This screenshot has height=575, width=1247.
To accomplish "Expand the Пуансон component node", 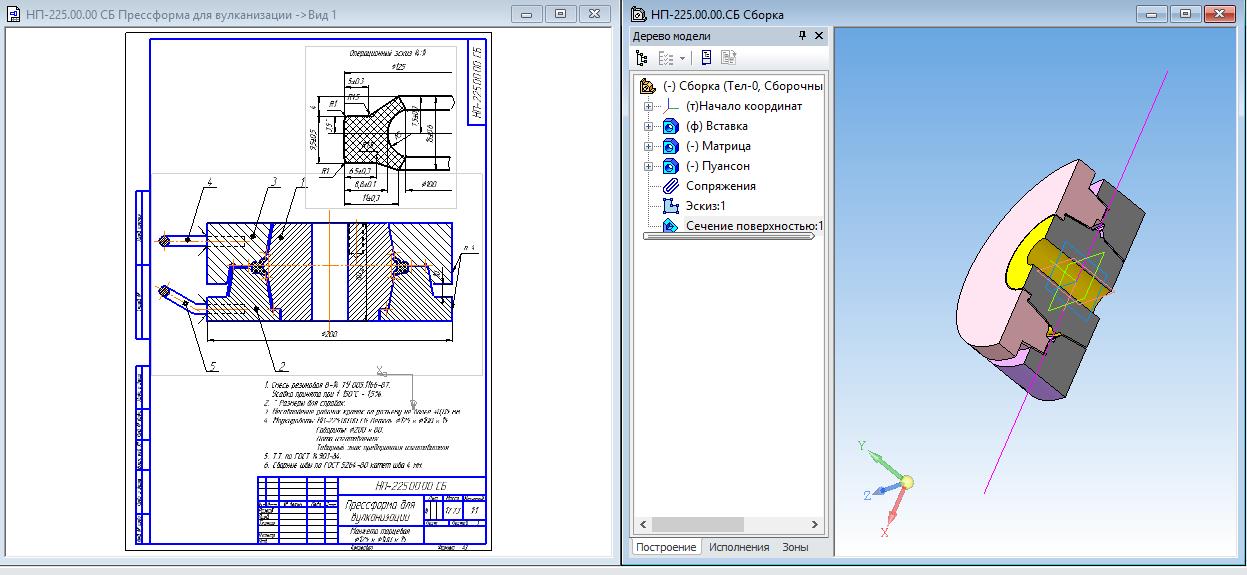I will coord(648,166).
